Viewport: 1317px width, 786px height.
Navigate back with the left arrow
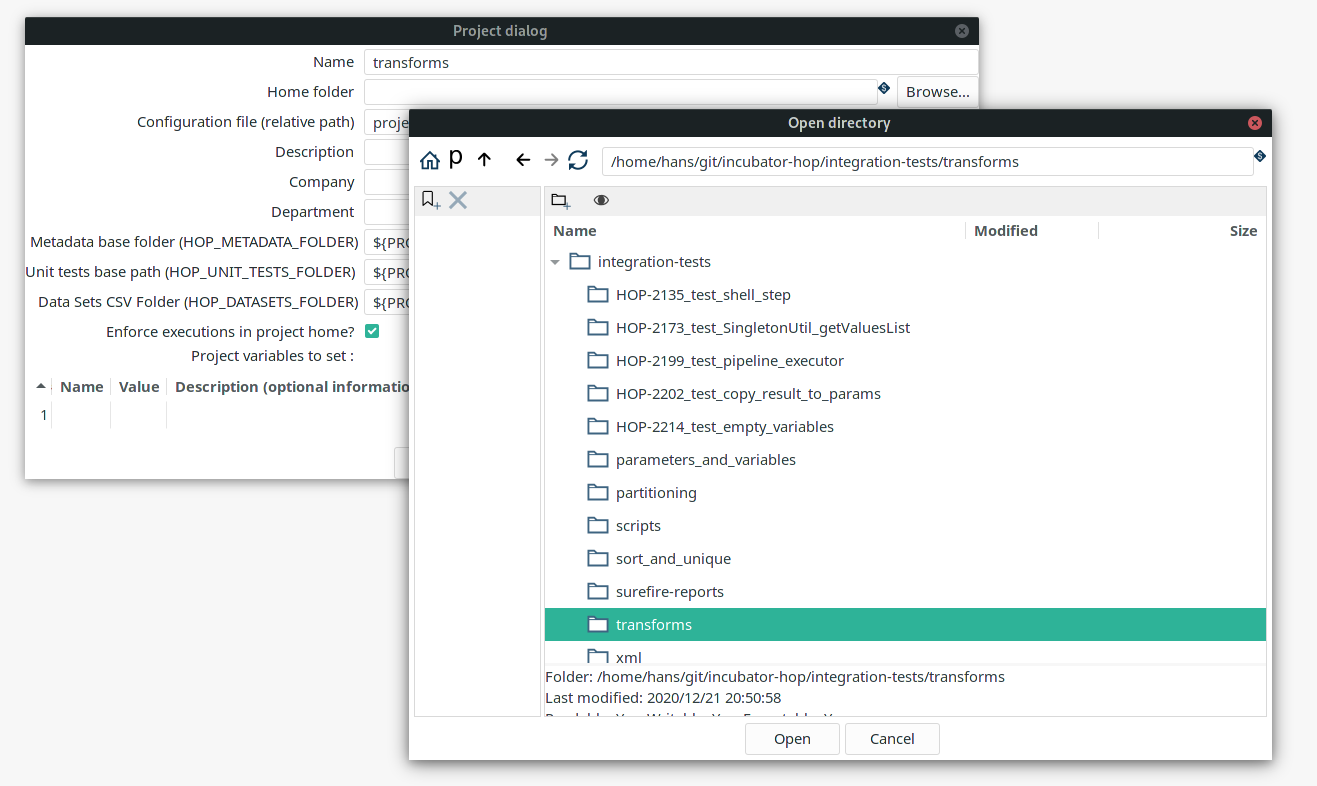pyautogui.click(x=522, y=160)
